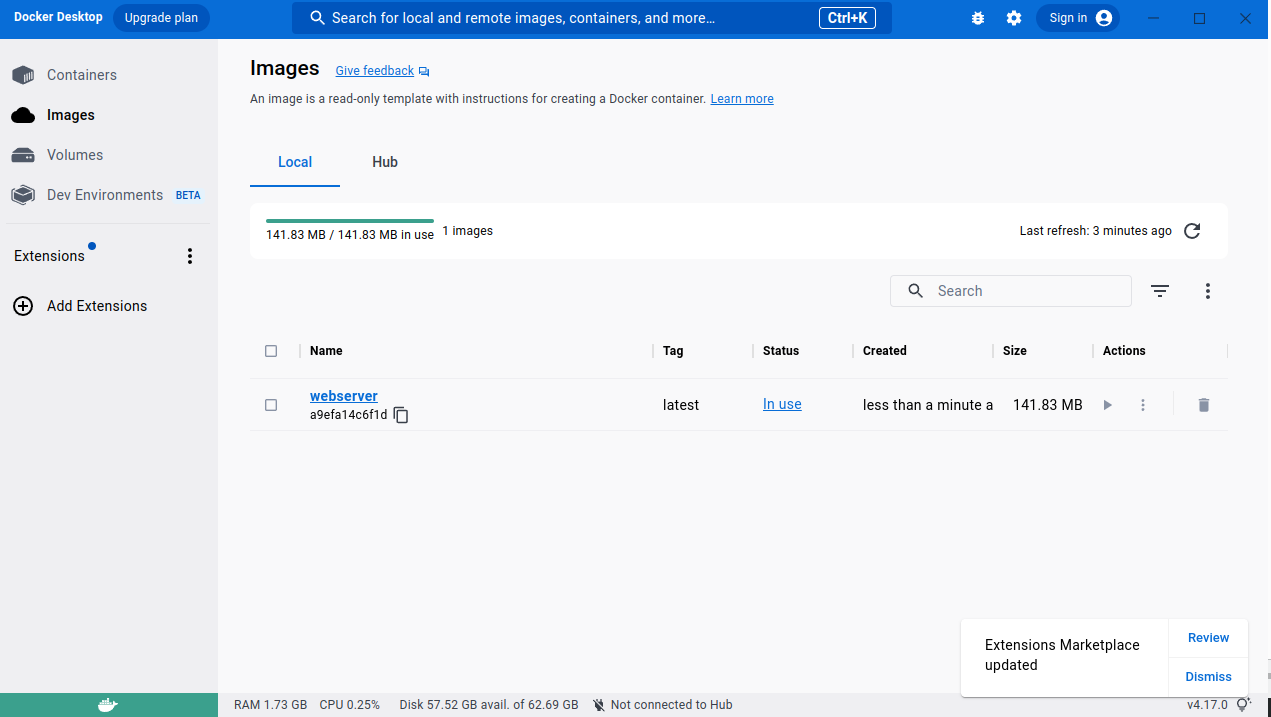Click RAM 1.73 GB status entry
The width and height of the screenshot is (1271, 717).
click(270, 705)
